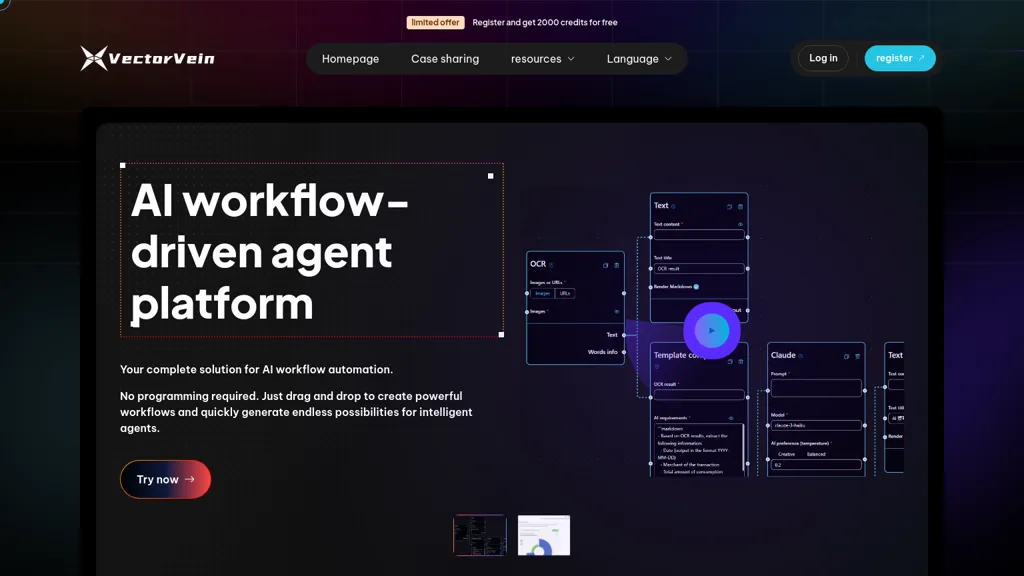Click the trash icon on Claude node

857,357
